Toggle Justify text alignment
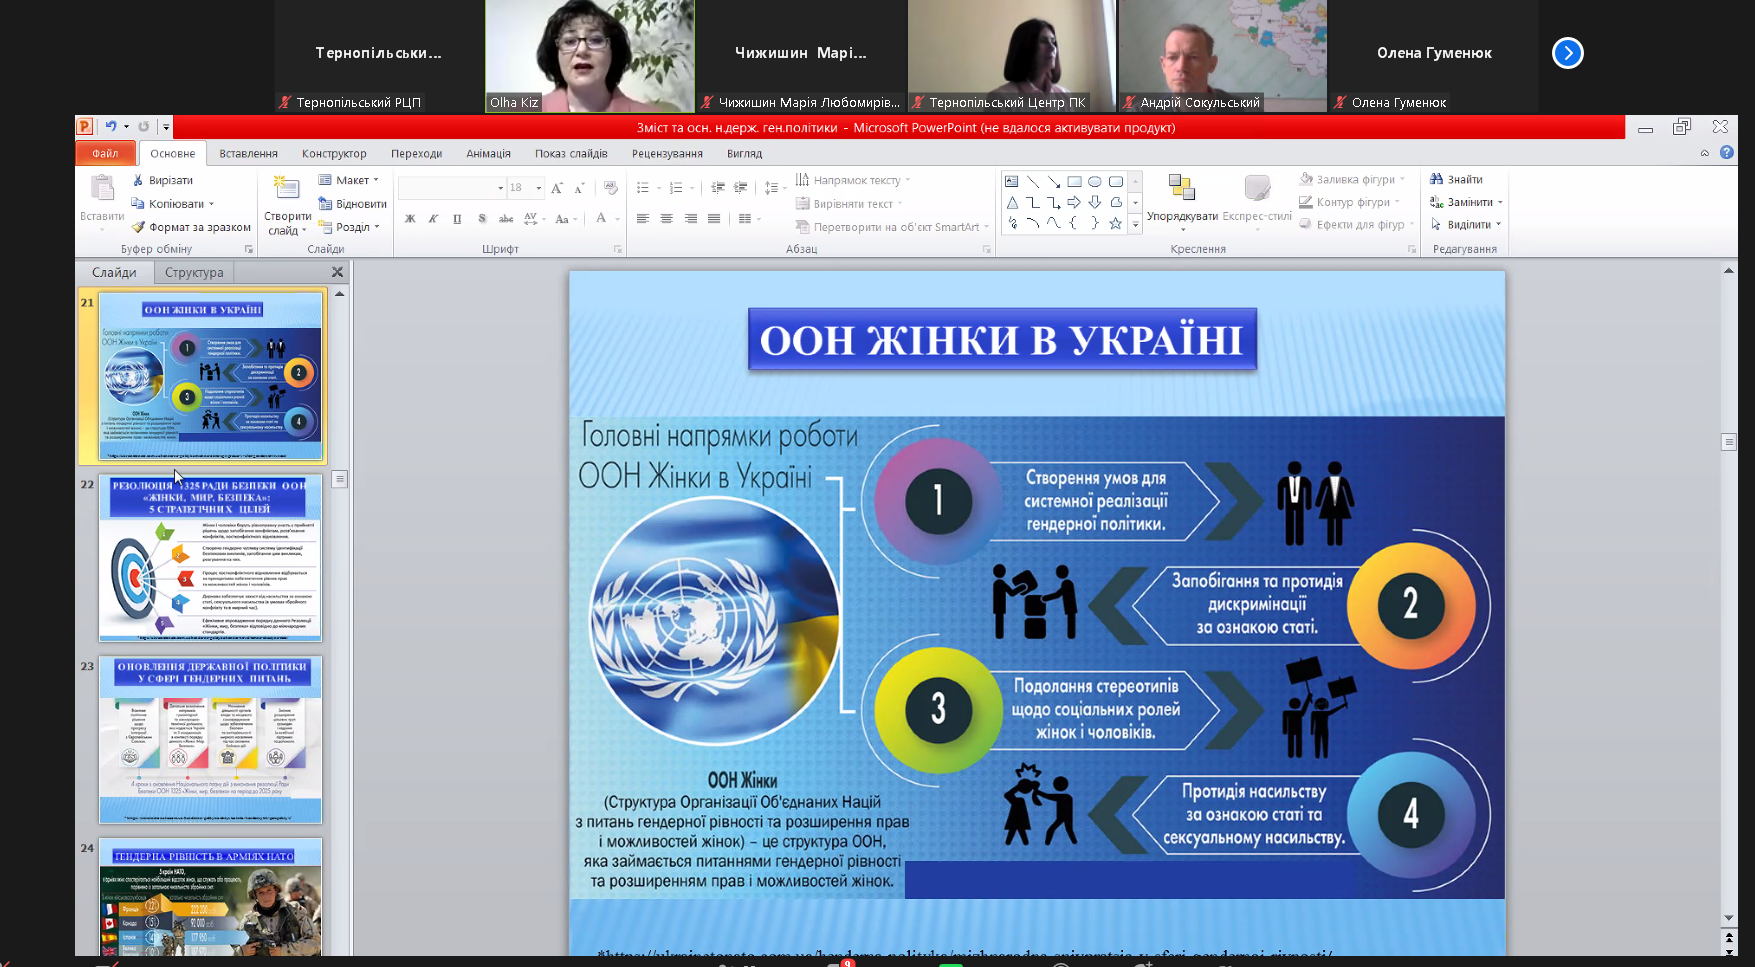 point(714,218)
